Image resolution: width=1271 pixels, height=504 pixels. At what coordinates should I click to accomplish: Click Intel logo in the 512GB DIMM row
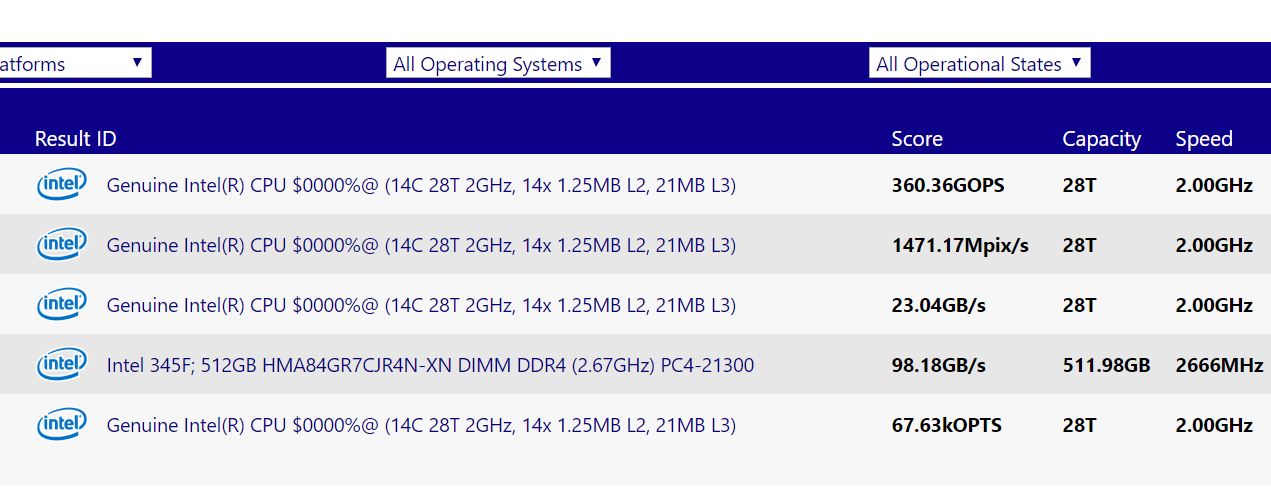62,365
